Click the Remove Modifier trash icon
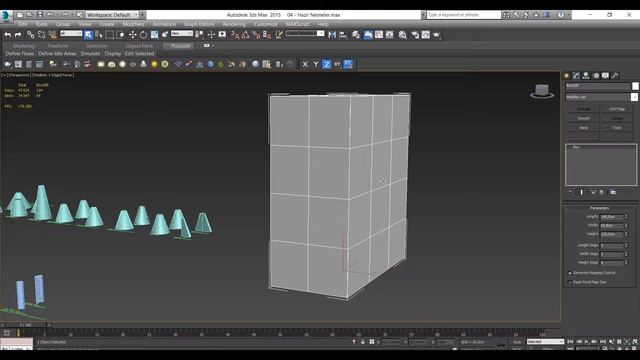Image resolution: width=640 pixels, height=360 pixels. 602,192
